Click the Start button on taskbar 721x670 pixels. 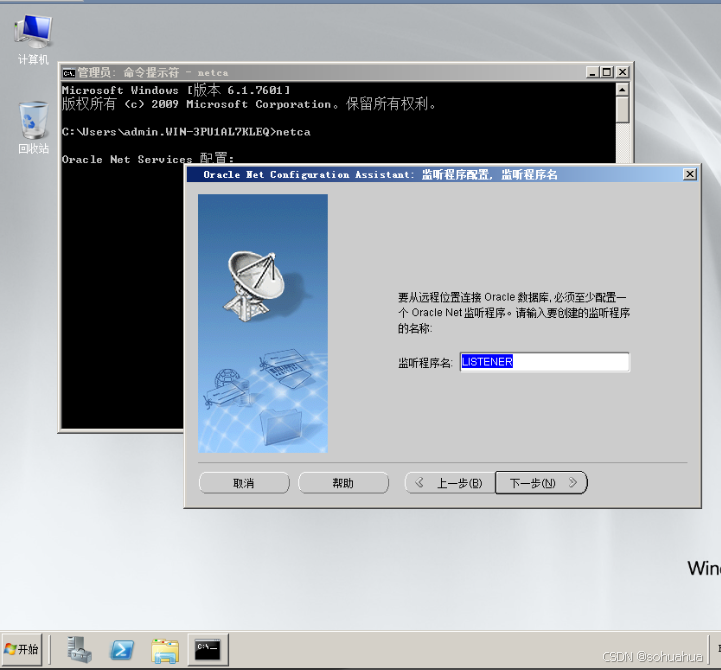pos(22,649)
